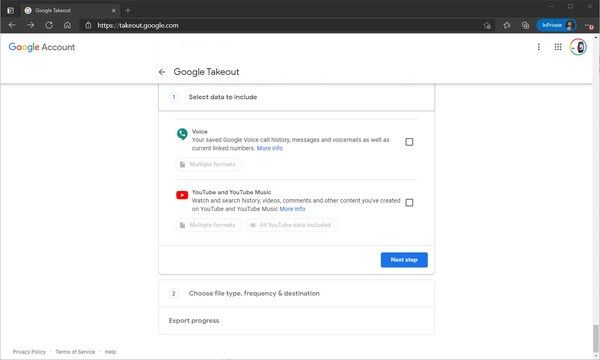
Task: Open More info link for Voice
Action: (269, 148)
